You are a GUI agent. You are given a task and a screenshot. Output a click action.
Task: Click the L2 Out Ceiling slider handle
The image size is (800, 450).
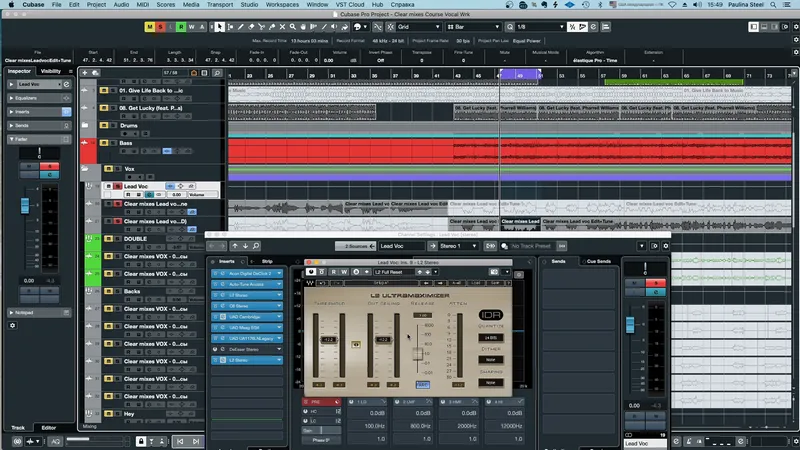click(x=383, y=340)
